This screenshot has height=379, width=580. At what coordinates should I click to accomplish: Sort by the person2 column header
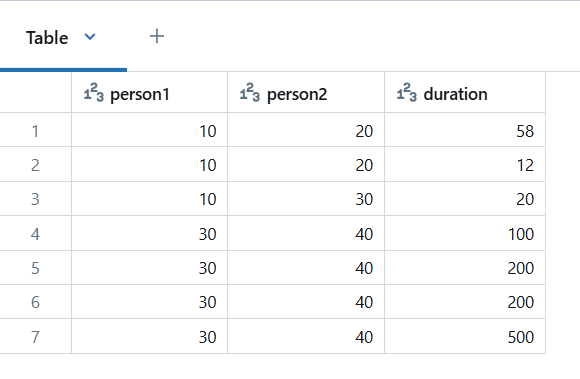pos(306,92)
